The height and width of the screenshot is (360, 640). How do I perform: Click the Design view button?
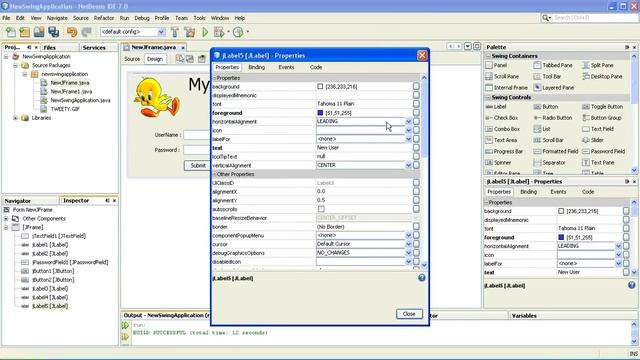(x=155, y=59)
